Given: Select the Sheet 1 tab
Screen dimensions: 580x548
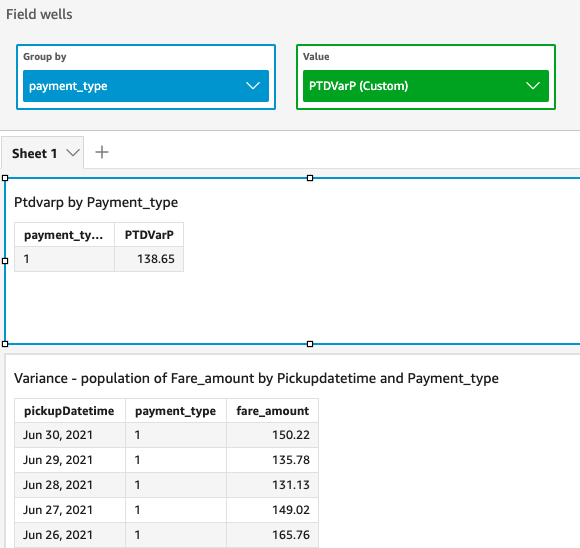Looking at the screenshot, I should pos(34,153).
